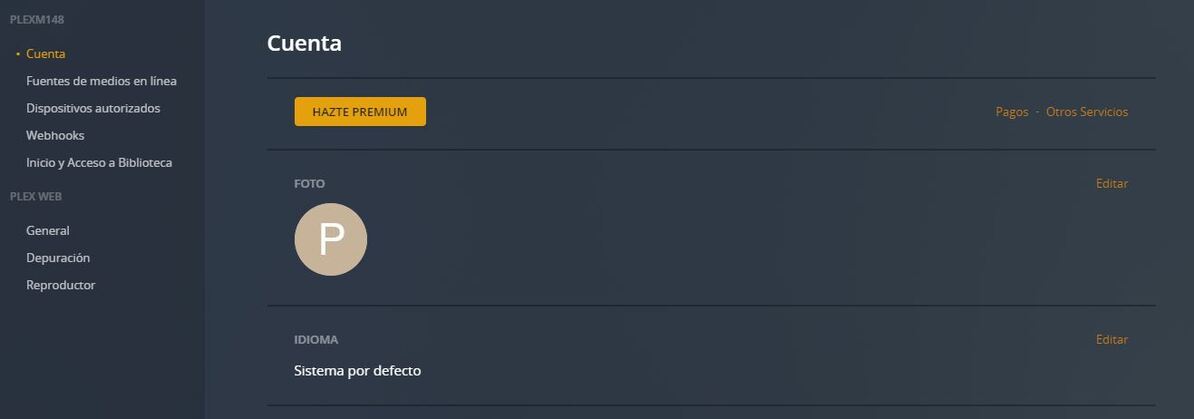Click the FOTO section label
Viewport: 1194px width, 419px height.
click(309, 184)
